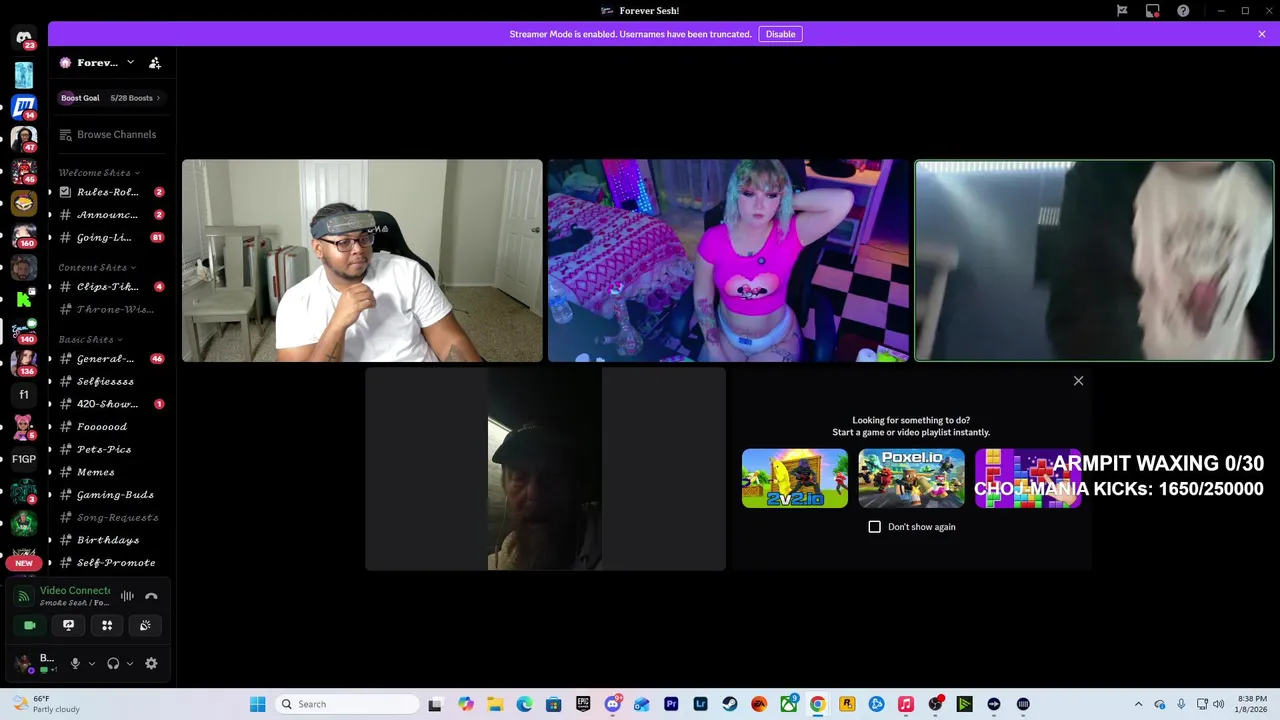Open the Forever Sesh server dropdown menu

[97, 63]
